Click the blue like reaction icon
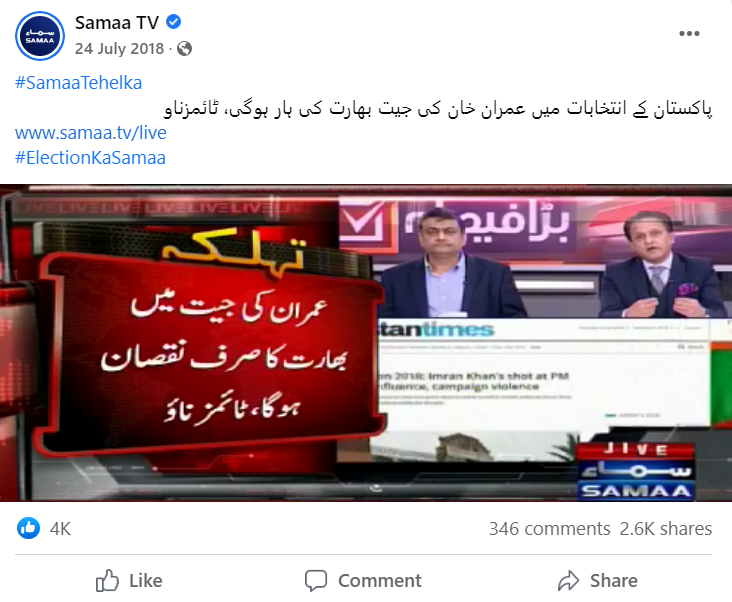The width and height of the screenshot is (732, 602). tap(28, 528)
